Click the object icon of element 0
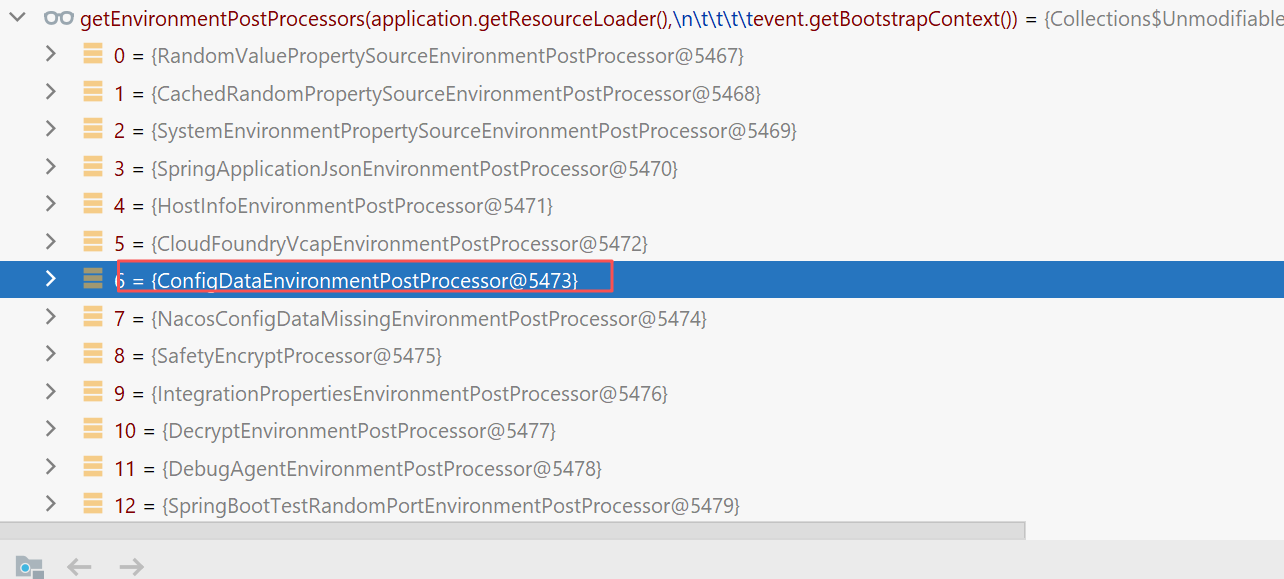This screenshot has height=579, width=1284. [93, 55]
